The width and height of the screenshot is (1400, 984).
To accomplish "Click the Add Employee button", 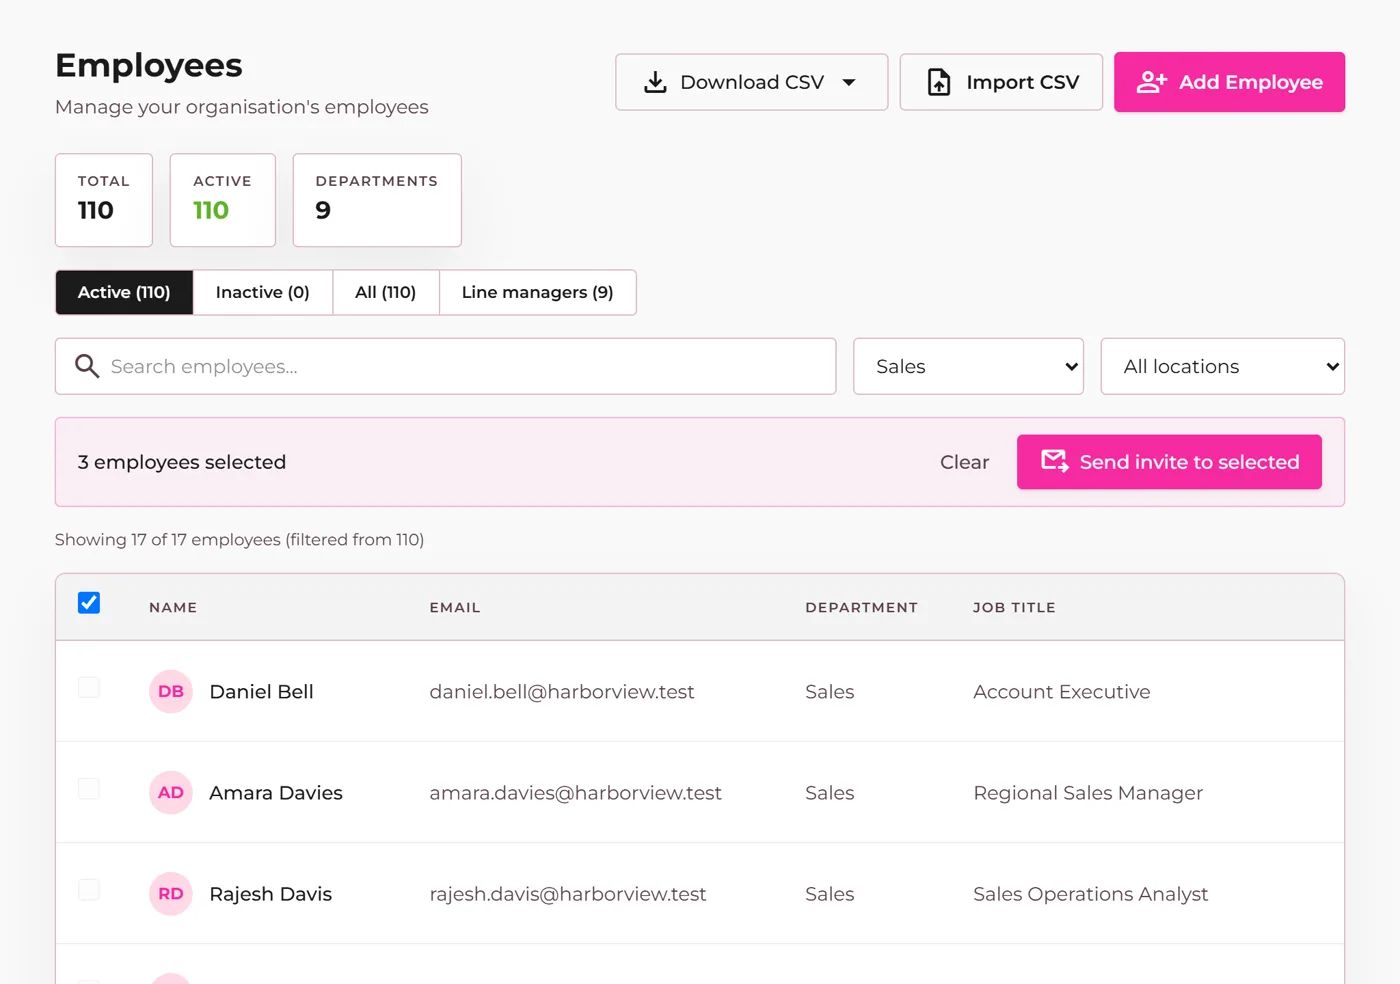I will click(x=1229, y=82).
